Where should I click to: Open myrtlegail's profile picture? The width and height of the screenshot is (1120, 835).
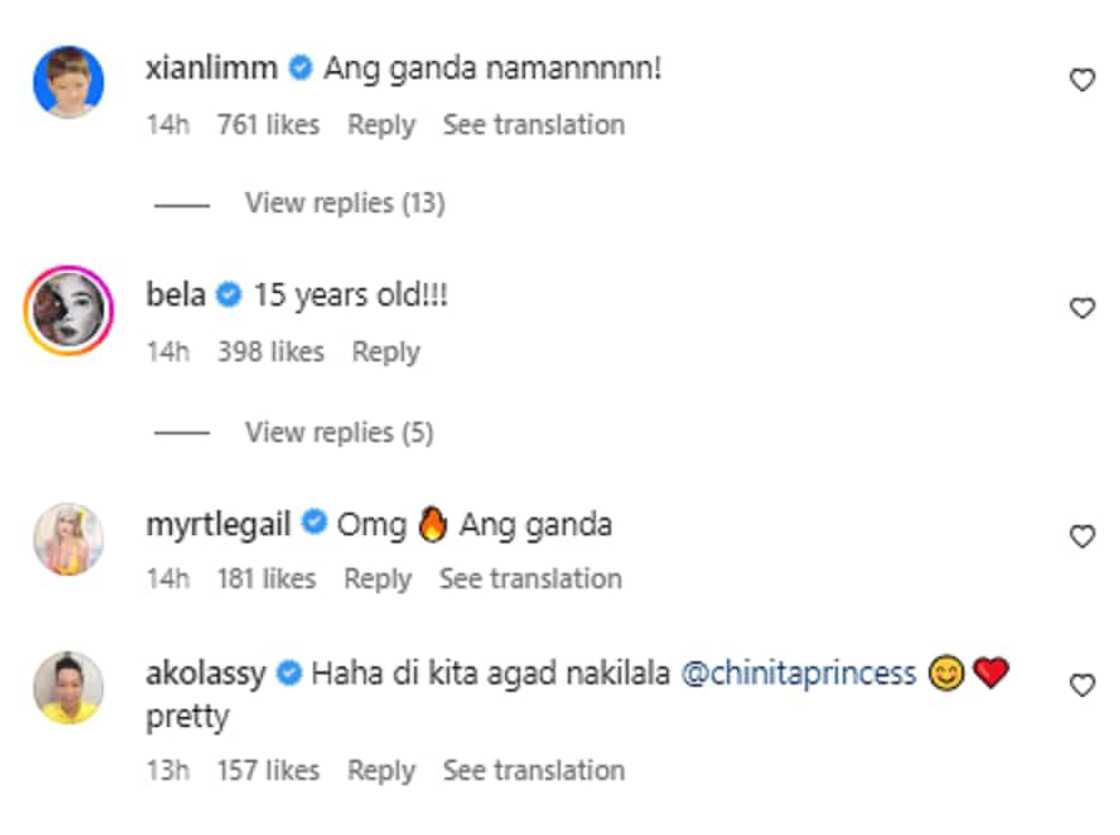pos(68,539)
